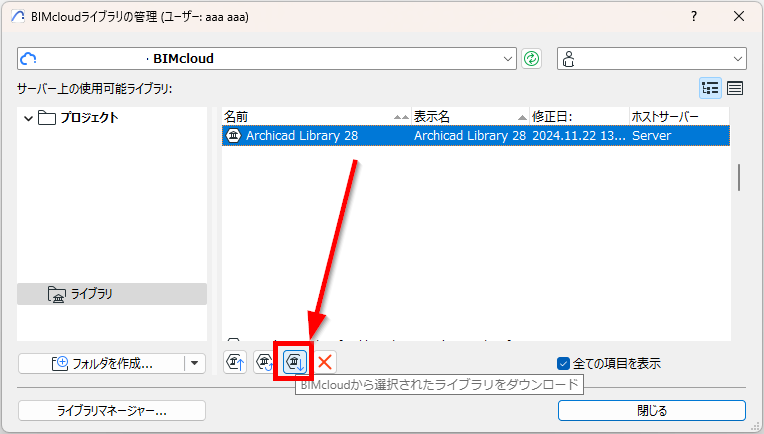The image size is (764, 434).
Task: Toggle the 全ての項目を表示 checkbox
Action: point(563,363)
